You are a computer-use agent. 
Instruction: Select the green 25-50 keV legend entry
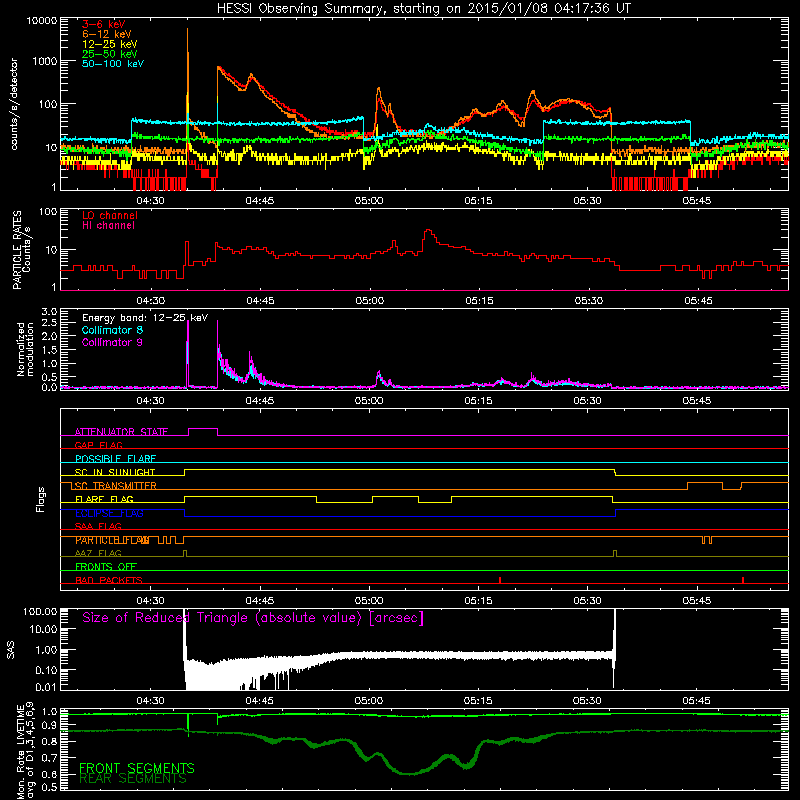coord(110,54)
